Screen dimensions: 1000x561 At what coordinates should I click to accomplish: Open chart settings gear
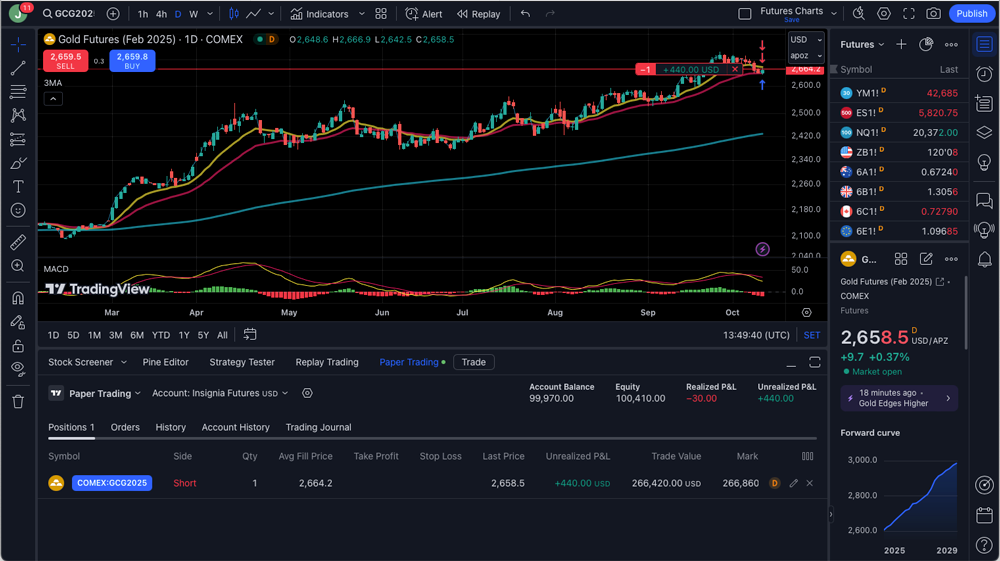tap(883, 13)
